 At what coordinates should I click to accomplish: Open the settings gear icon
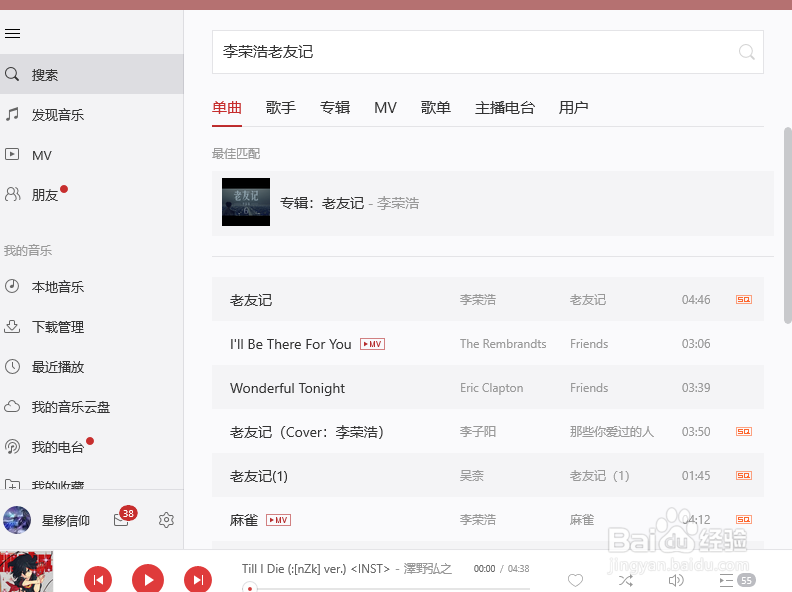click(166, 520)
